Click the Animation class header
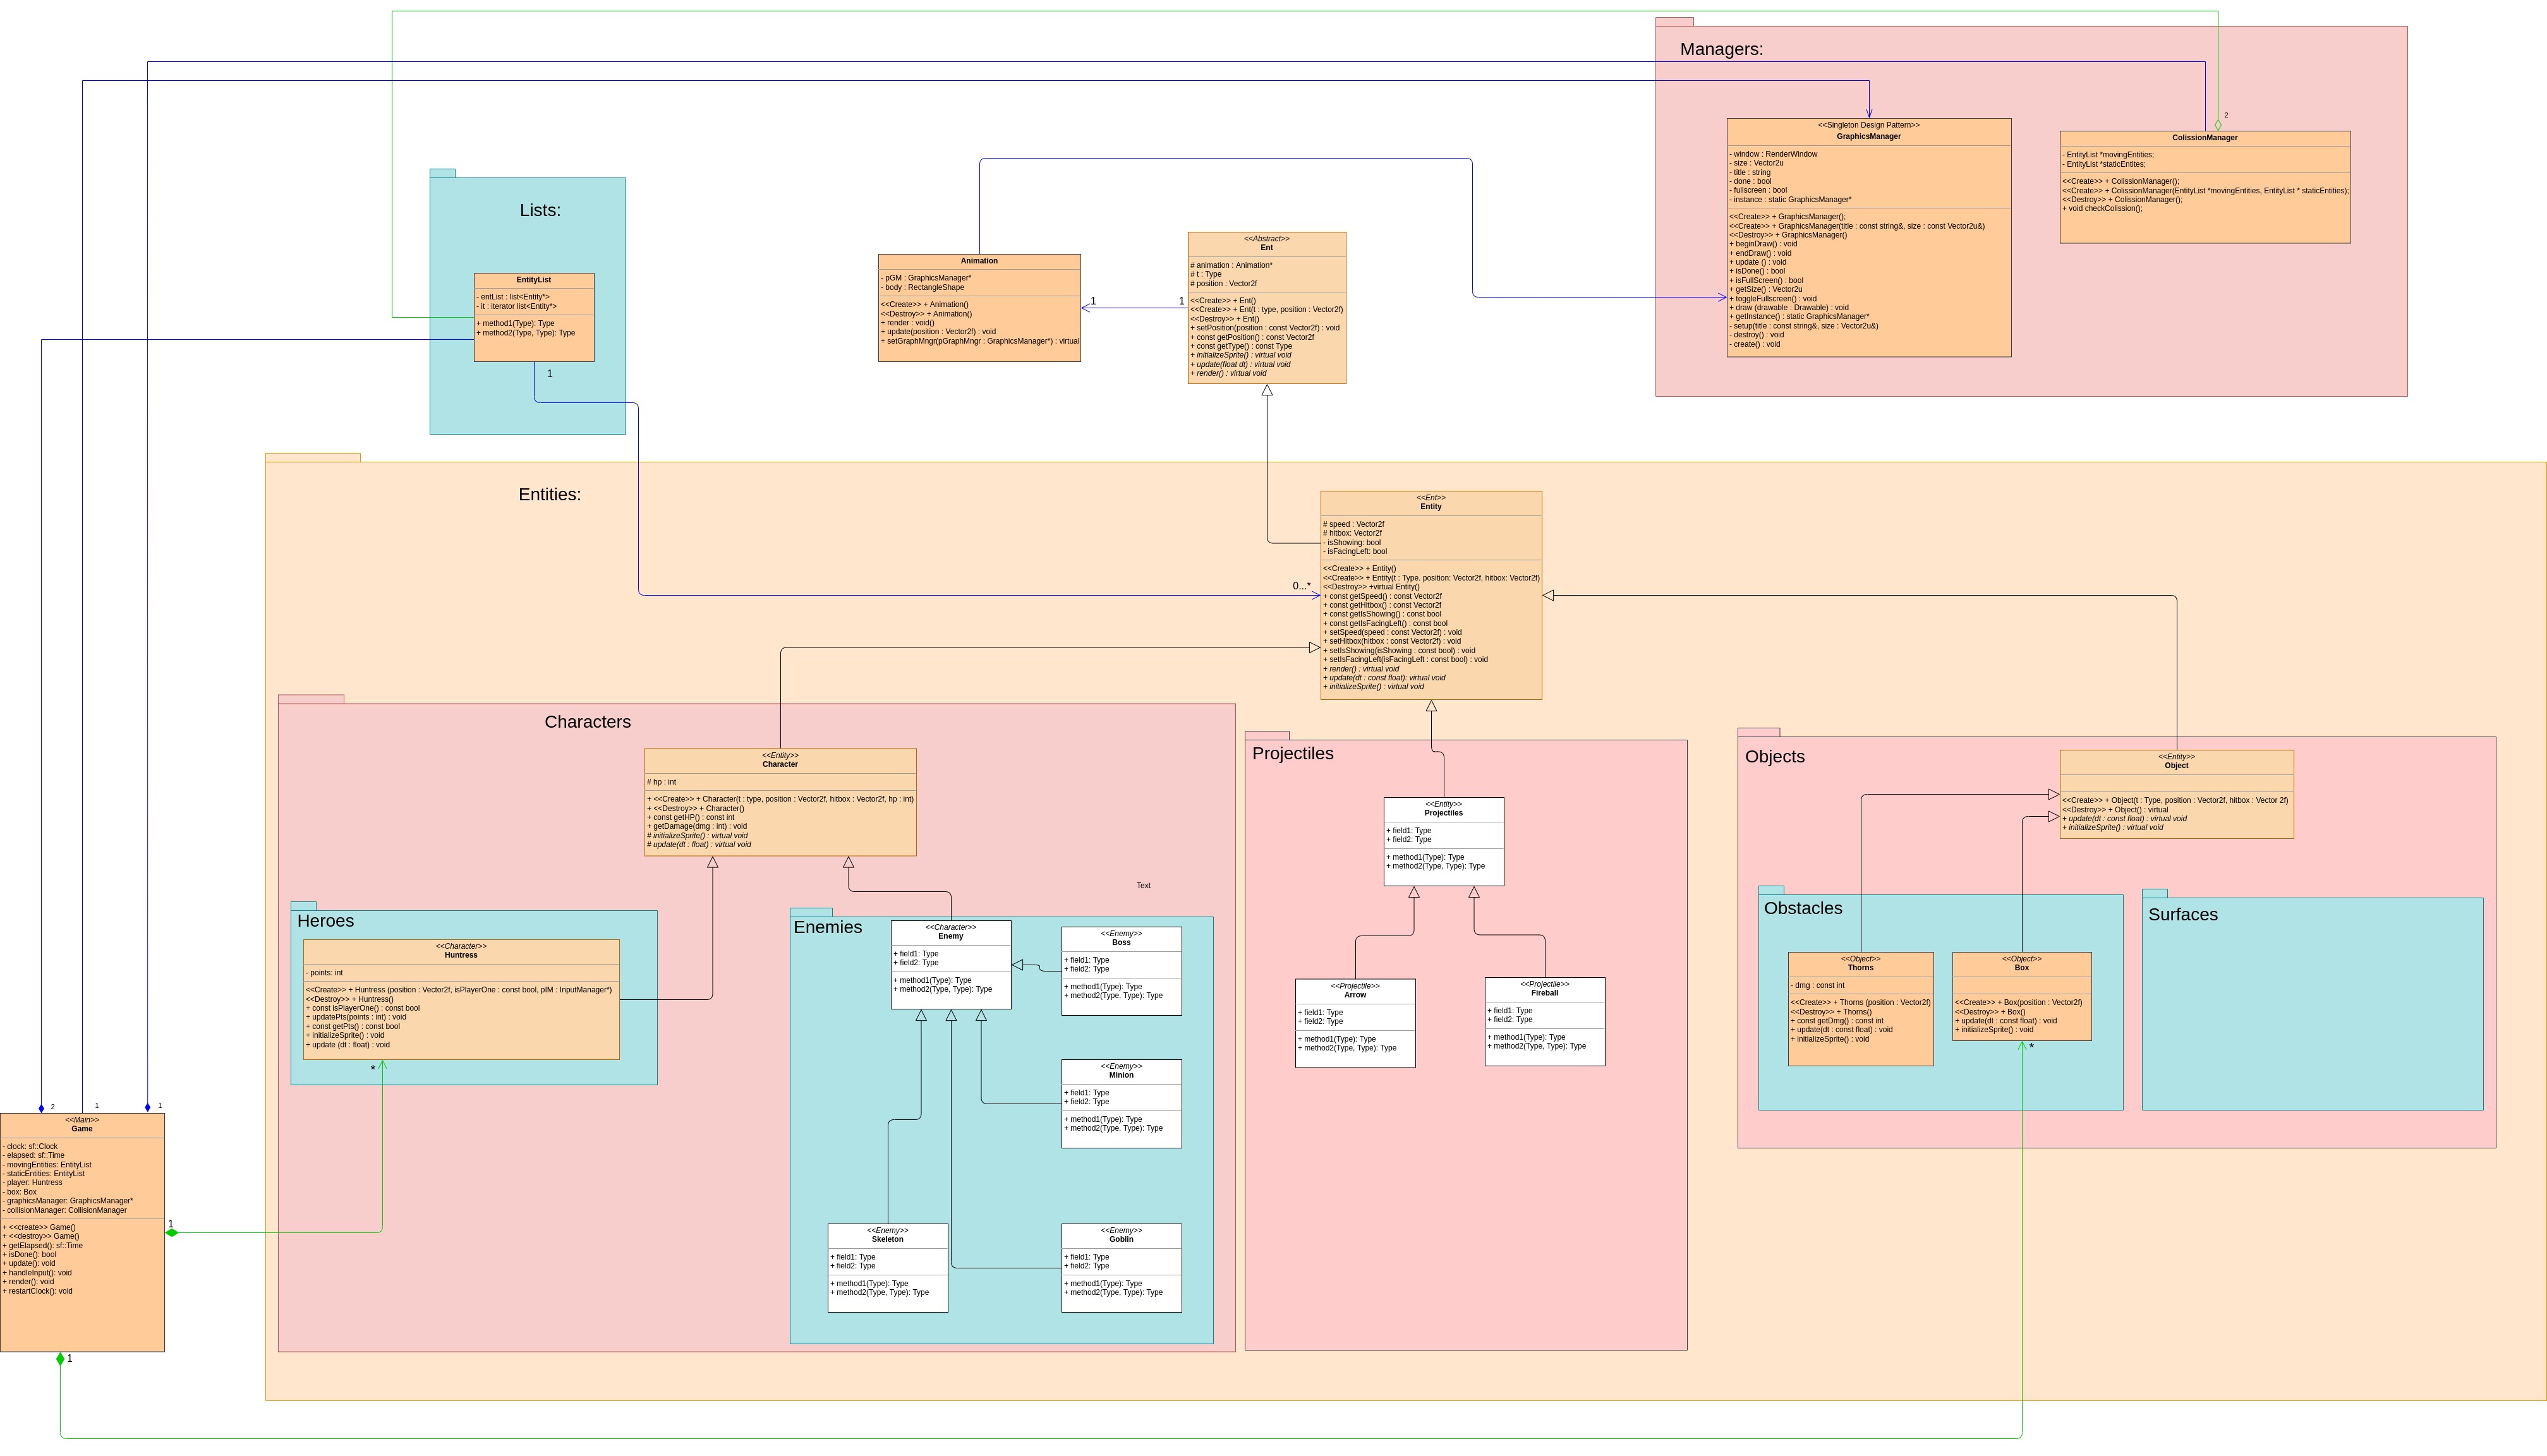 click(x=979, y=261)
